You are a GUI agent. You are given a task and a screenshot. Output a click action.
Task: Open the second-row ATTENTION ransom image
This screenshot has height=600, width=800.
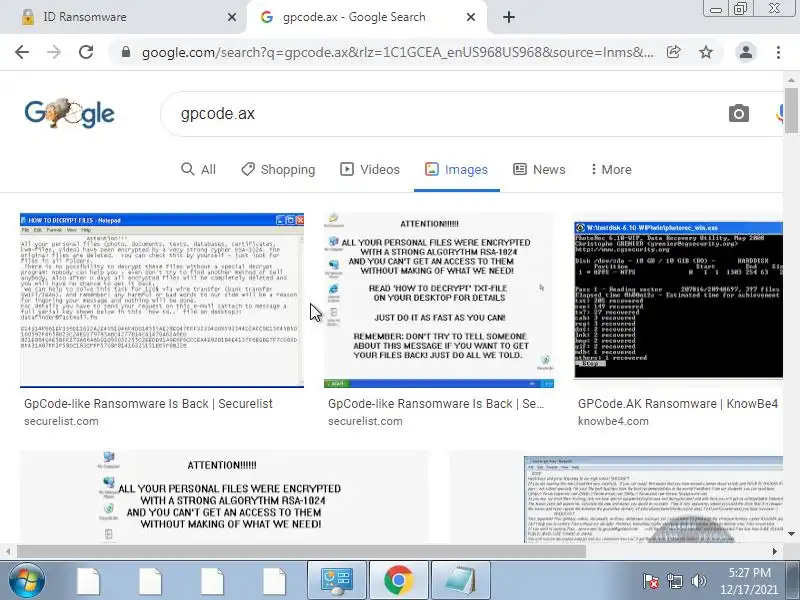224,496
